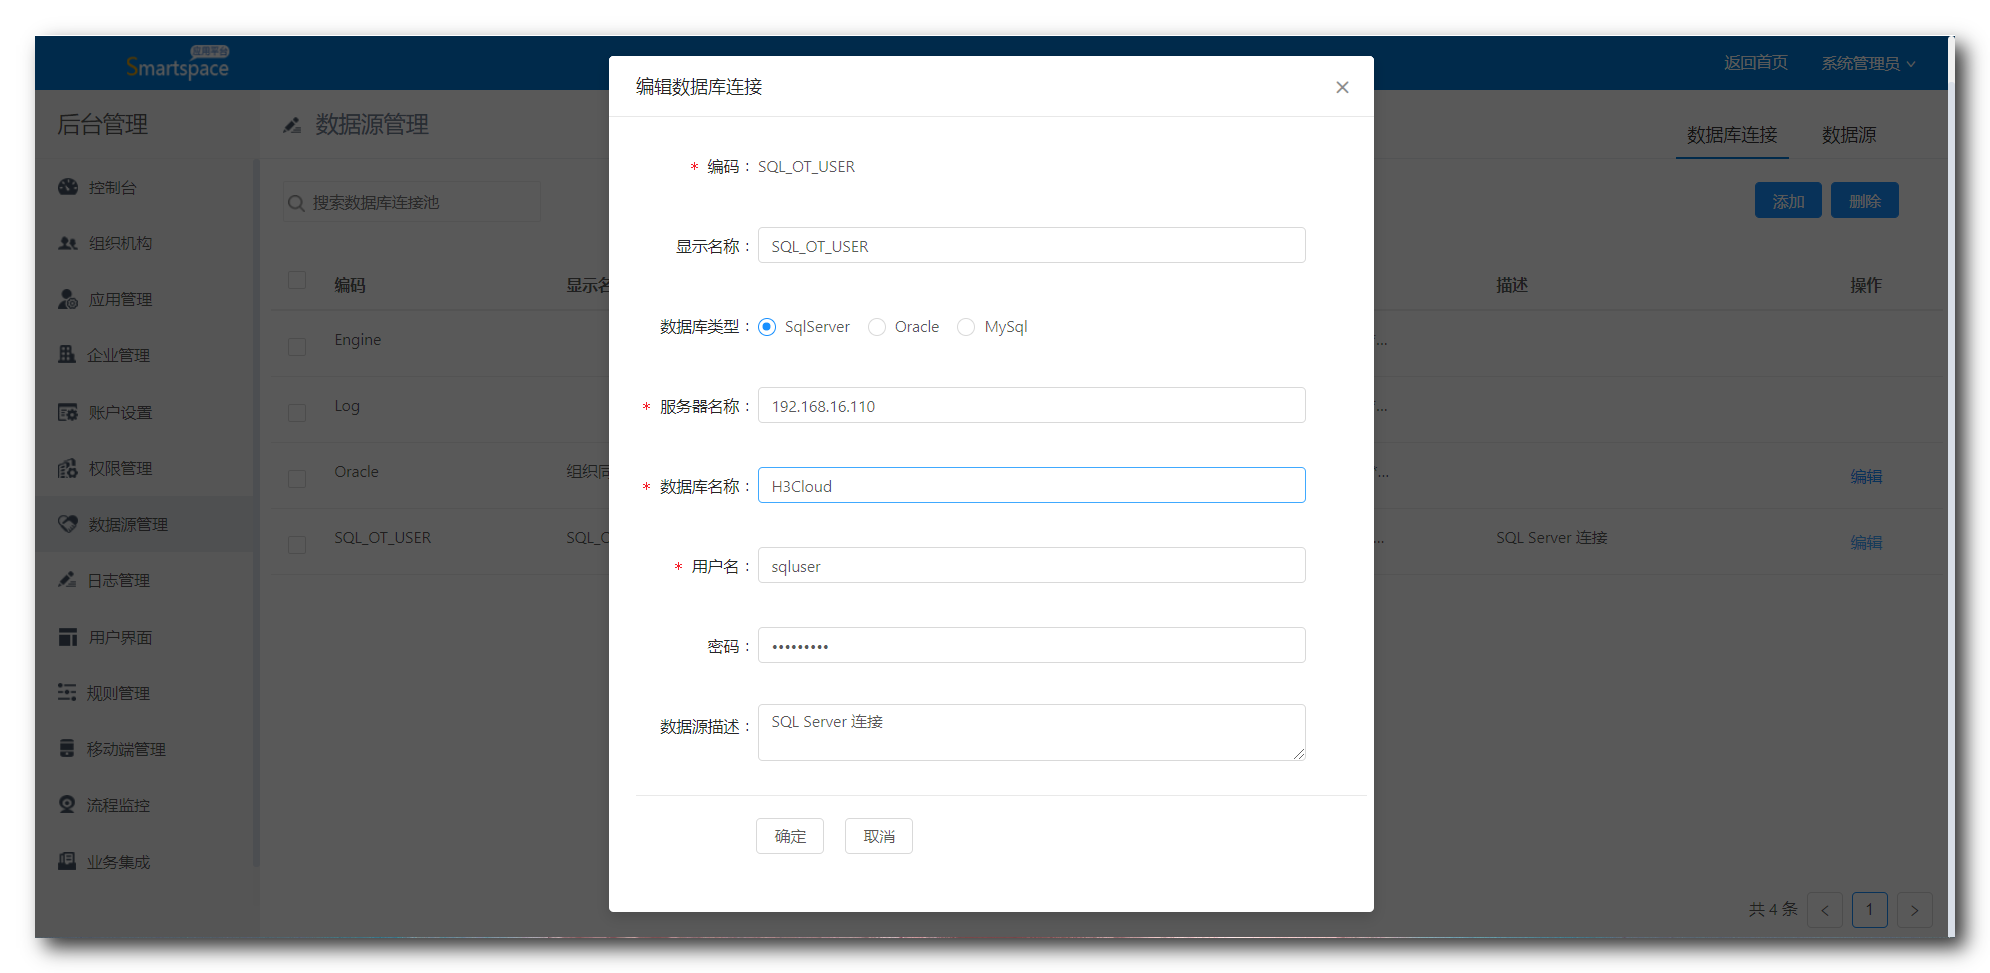Select page 1 in pagination
The width and height of the screenshot is (1990, 973).
(1870, 910)
